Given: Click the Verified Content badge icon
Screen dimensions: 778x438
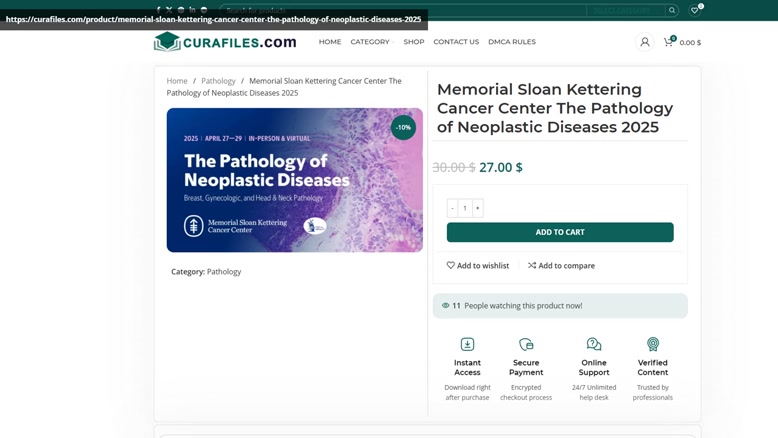Looking at the screenshot, I should coord(653,344).
